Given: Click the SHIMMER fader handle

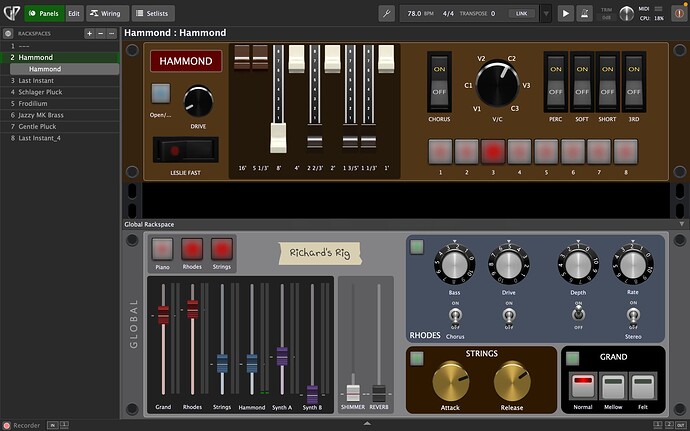Looking at the screenshot, I should pyautogui.click(x=353, y=393).
